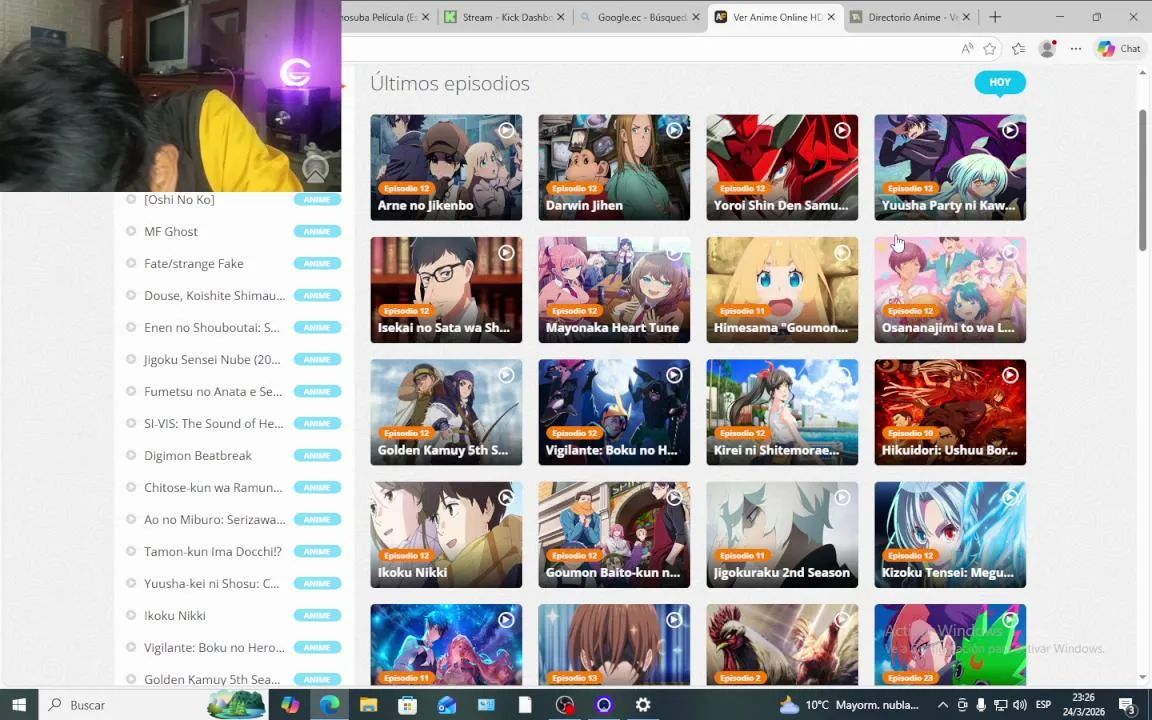
Task: Open the weather widget showing 10°C
Action: click(x=849, y=705)
